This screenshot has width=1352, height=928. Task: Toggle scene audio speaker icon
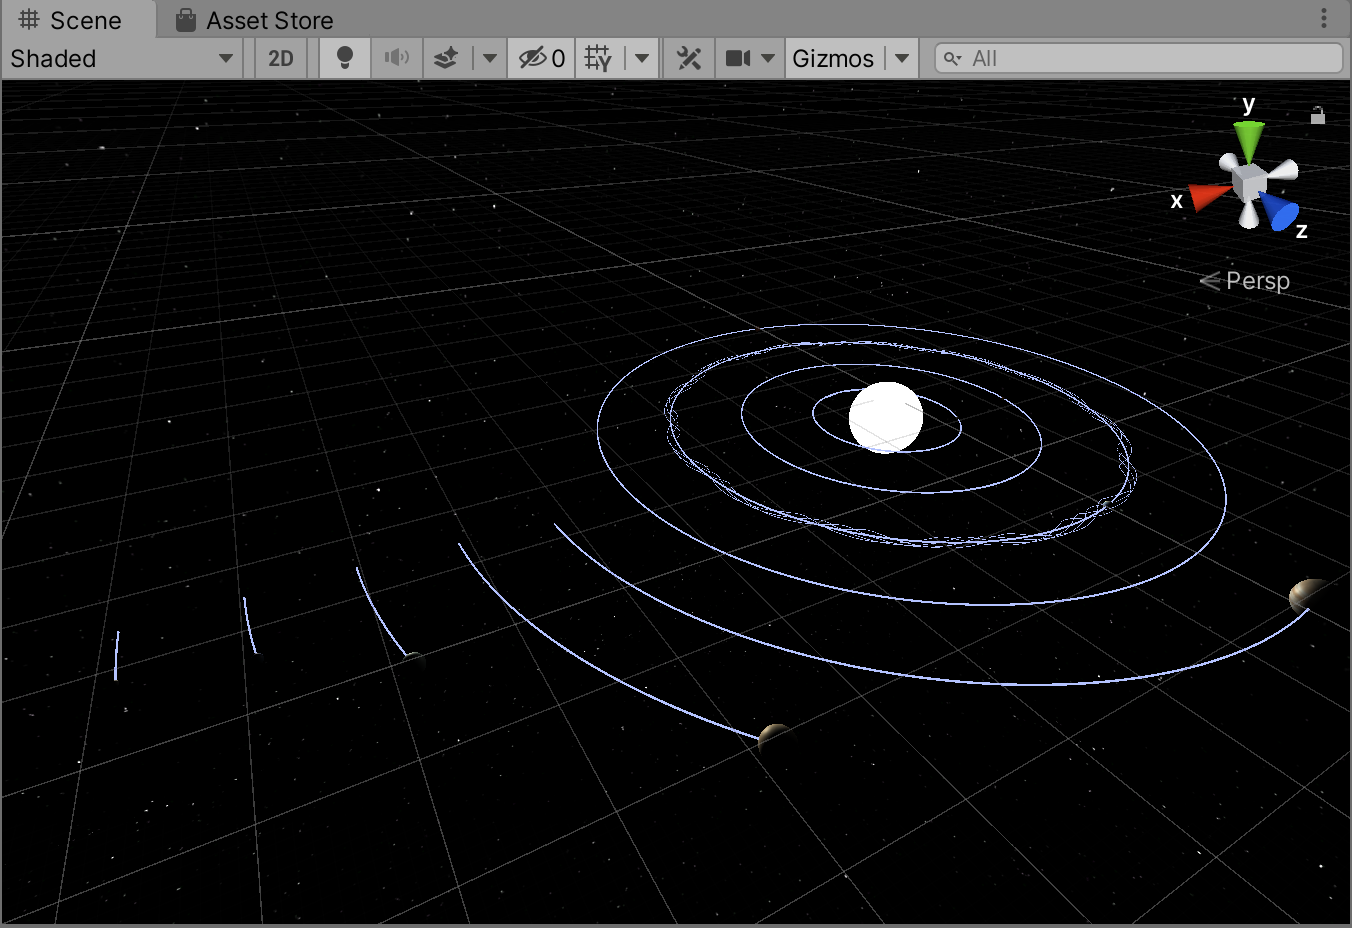397,58
